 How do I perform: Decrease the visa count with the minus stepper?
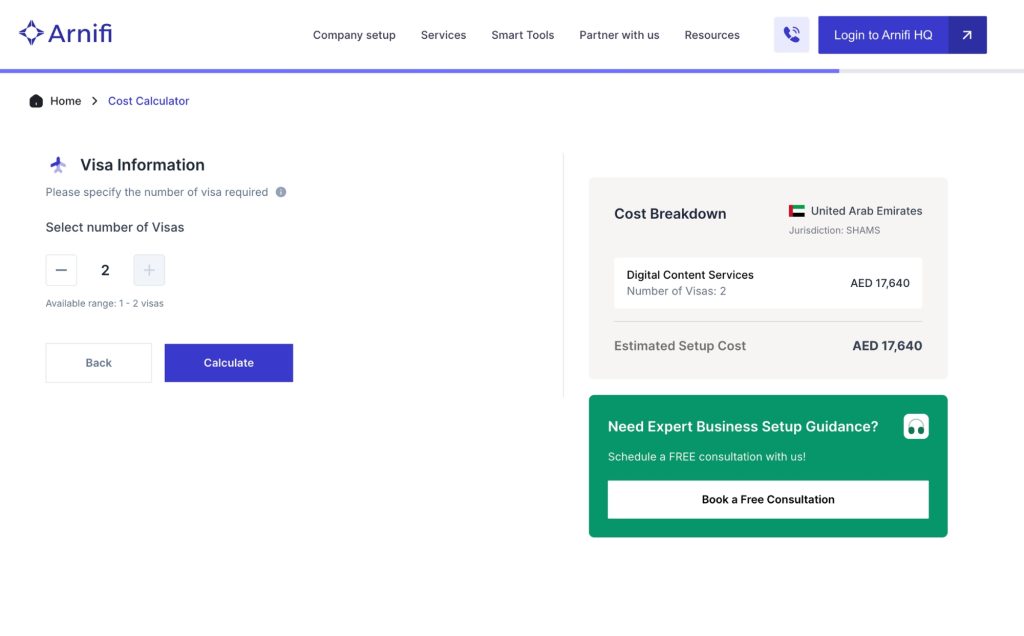point(61,270)
